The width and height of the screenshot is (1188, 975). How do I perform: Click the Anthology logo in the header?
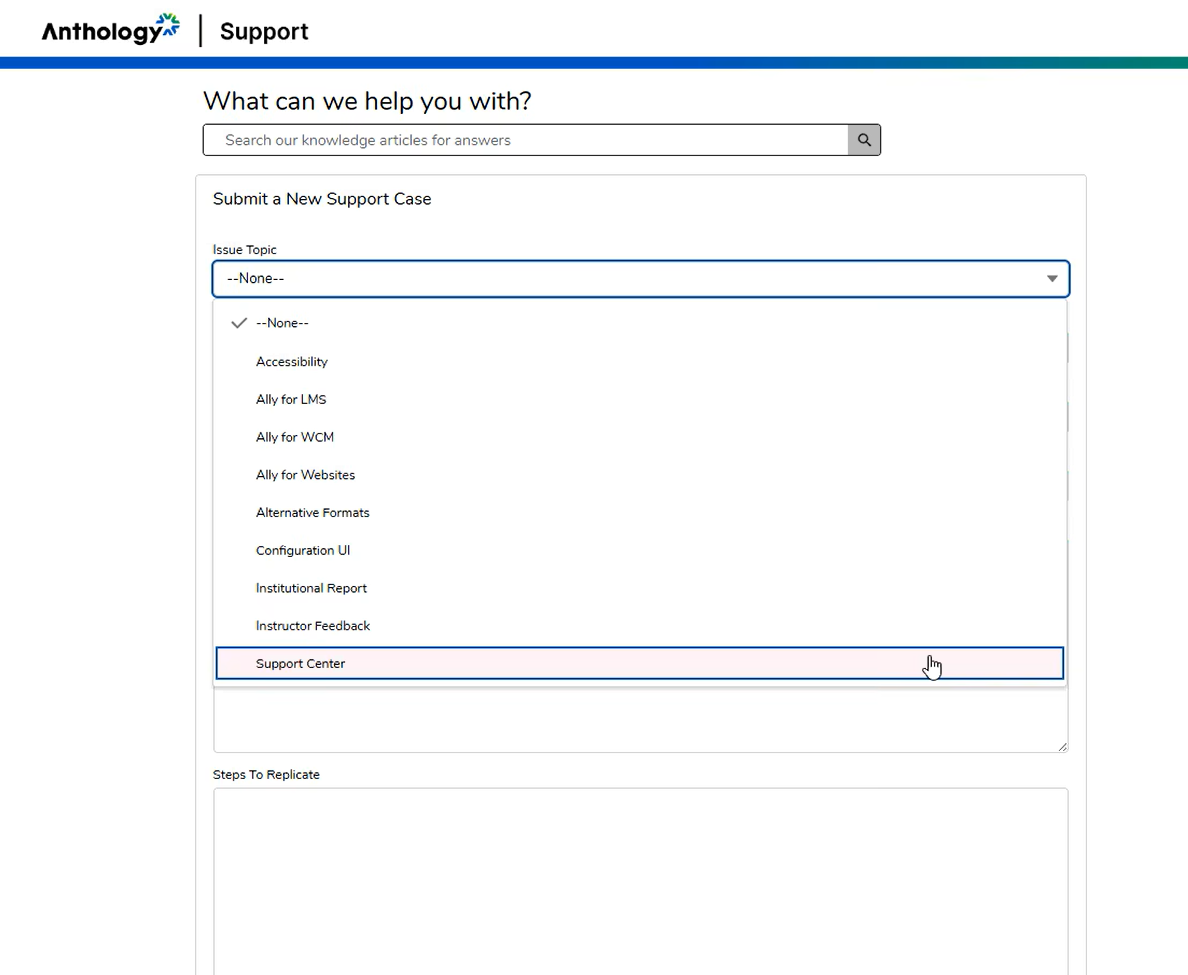110,31
